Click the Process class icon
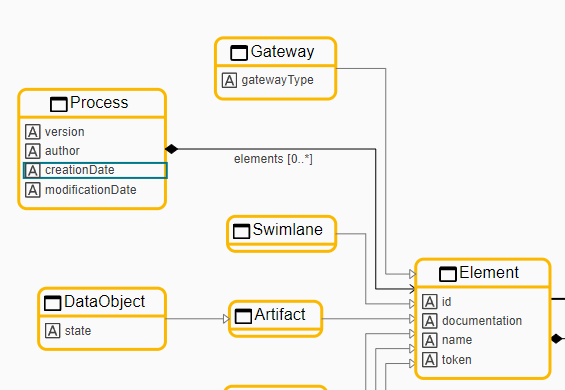Viewport: 565px width, 390px height. click(x=59, y=105)
